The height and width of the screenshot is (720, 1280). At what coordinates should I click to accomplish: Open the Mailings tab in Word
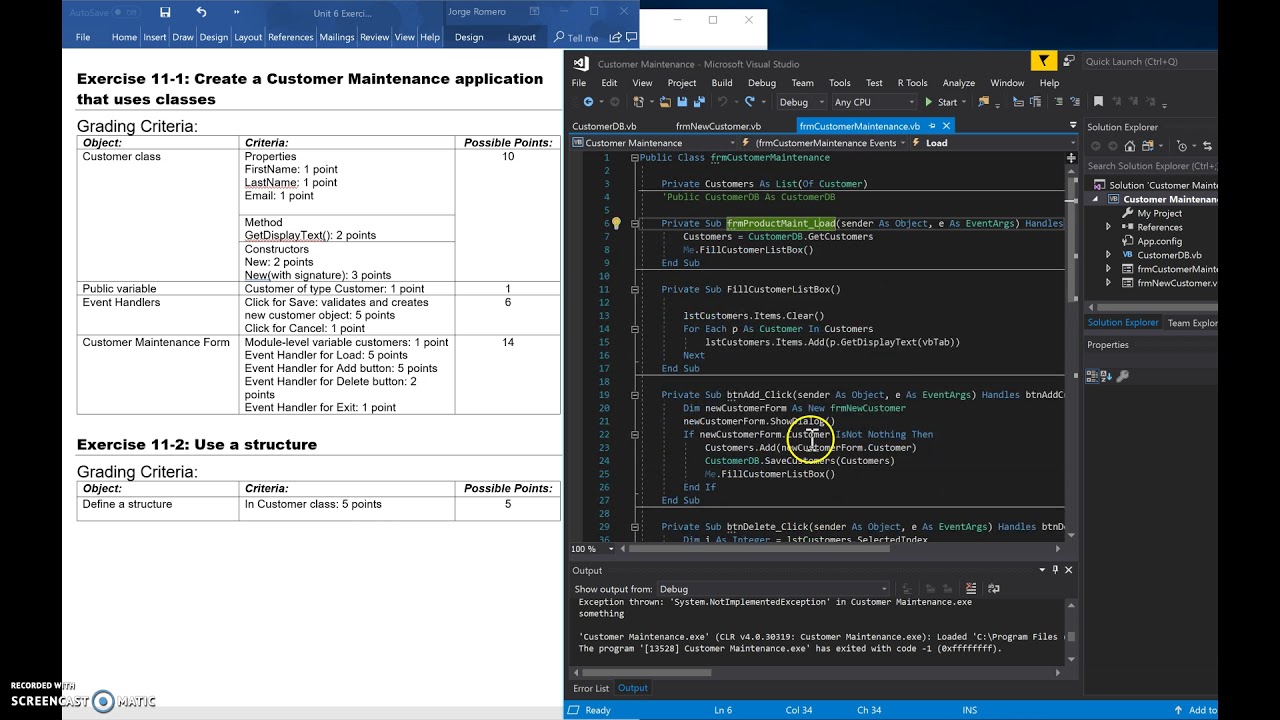pos(337,37)
